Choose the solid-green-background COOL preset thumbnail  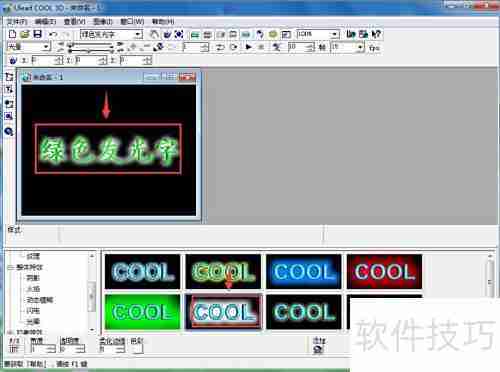143,312
